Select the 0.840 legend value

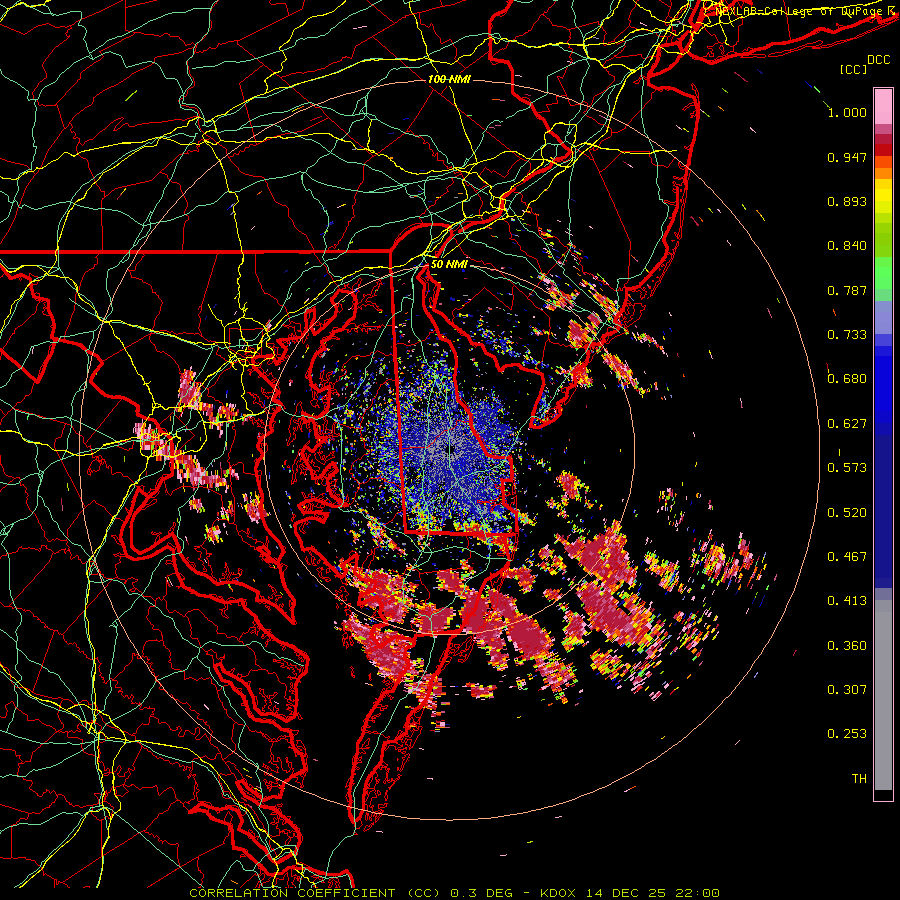pyautogui.click(x=847, y=246)
